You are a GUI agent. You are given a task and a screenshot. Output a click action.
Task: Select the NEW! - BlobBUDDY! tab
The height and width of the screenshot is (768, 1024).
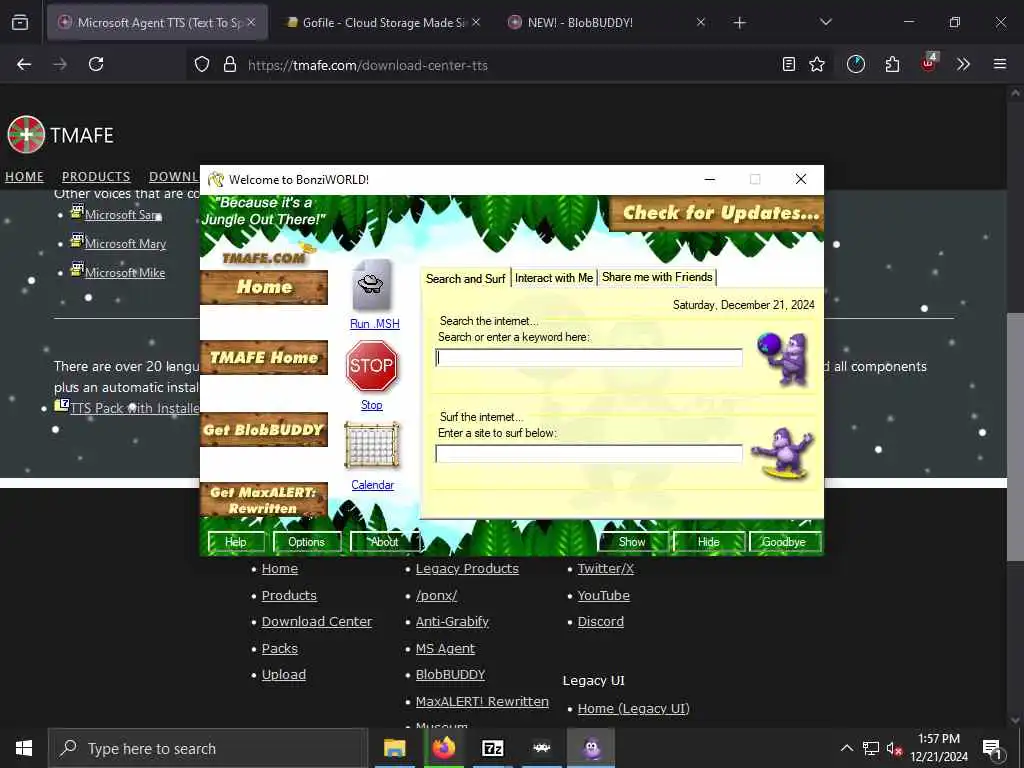tap(604, 23)
